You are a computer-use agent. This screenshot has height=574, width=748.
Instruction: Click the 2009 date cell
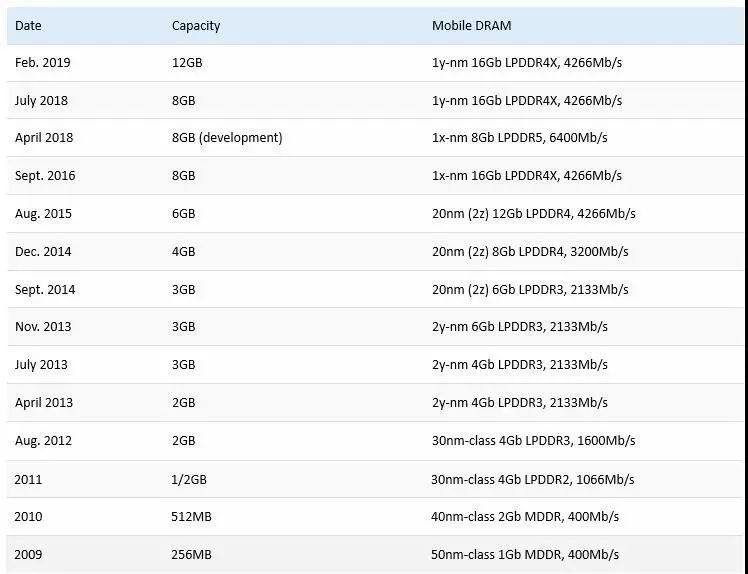click(x=29, y=555)
